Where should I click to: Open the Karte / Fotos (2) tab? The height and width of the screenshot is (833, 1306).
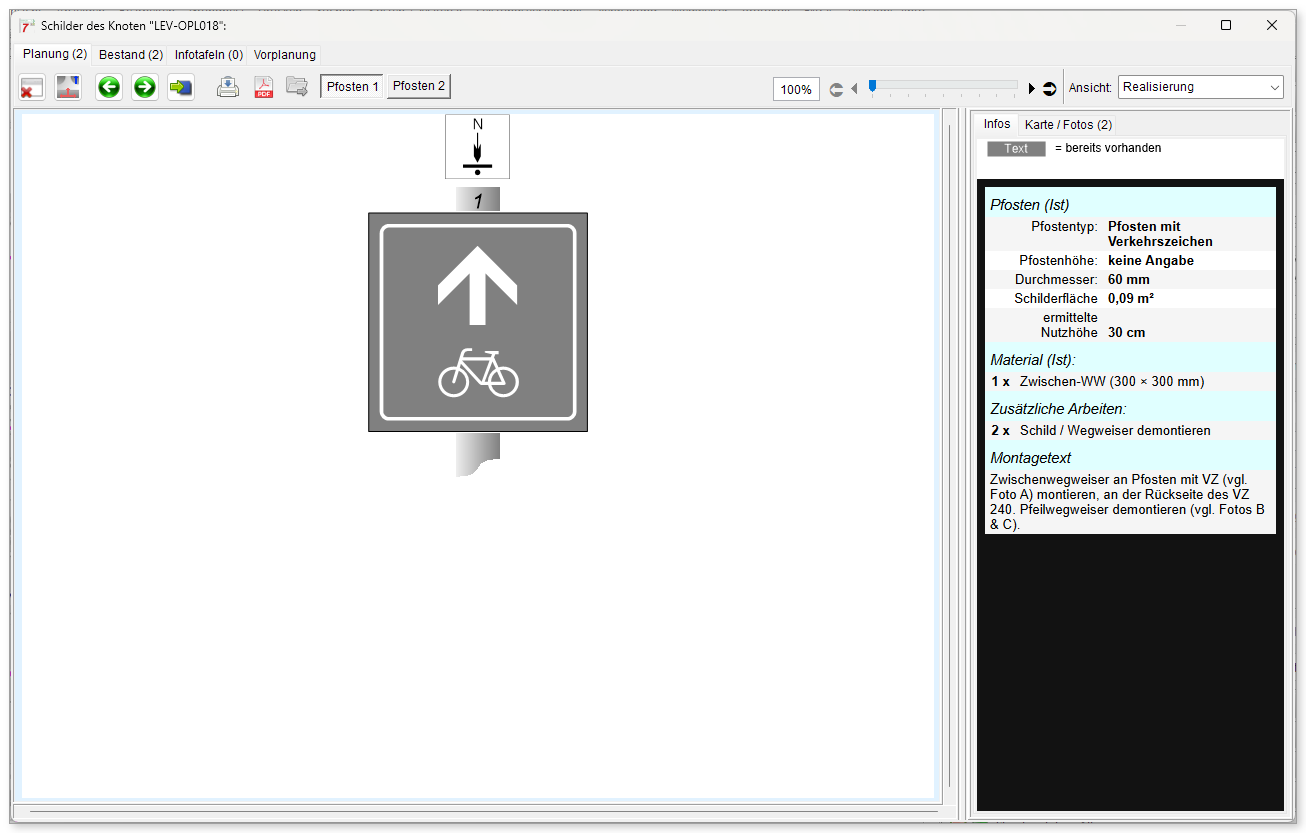click(x=1068, y=125)
